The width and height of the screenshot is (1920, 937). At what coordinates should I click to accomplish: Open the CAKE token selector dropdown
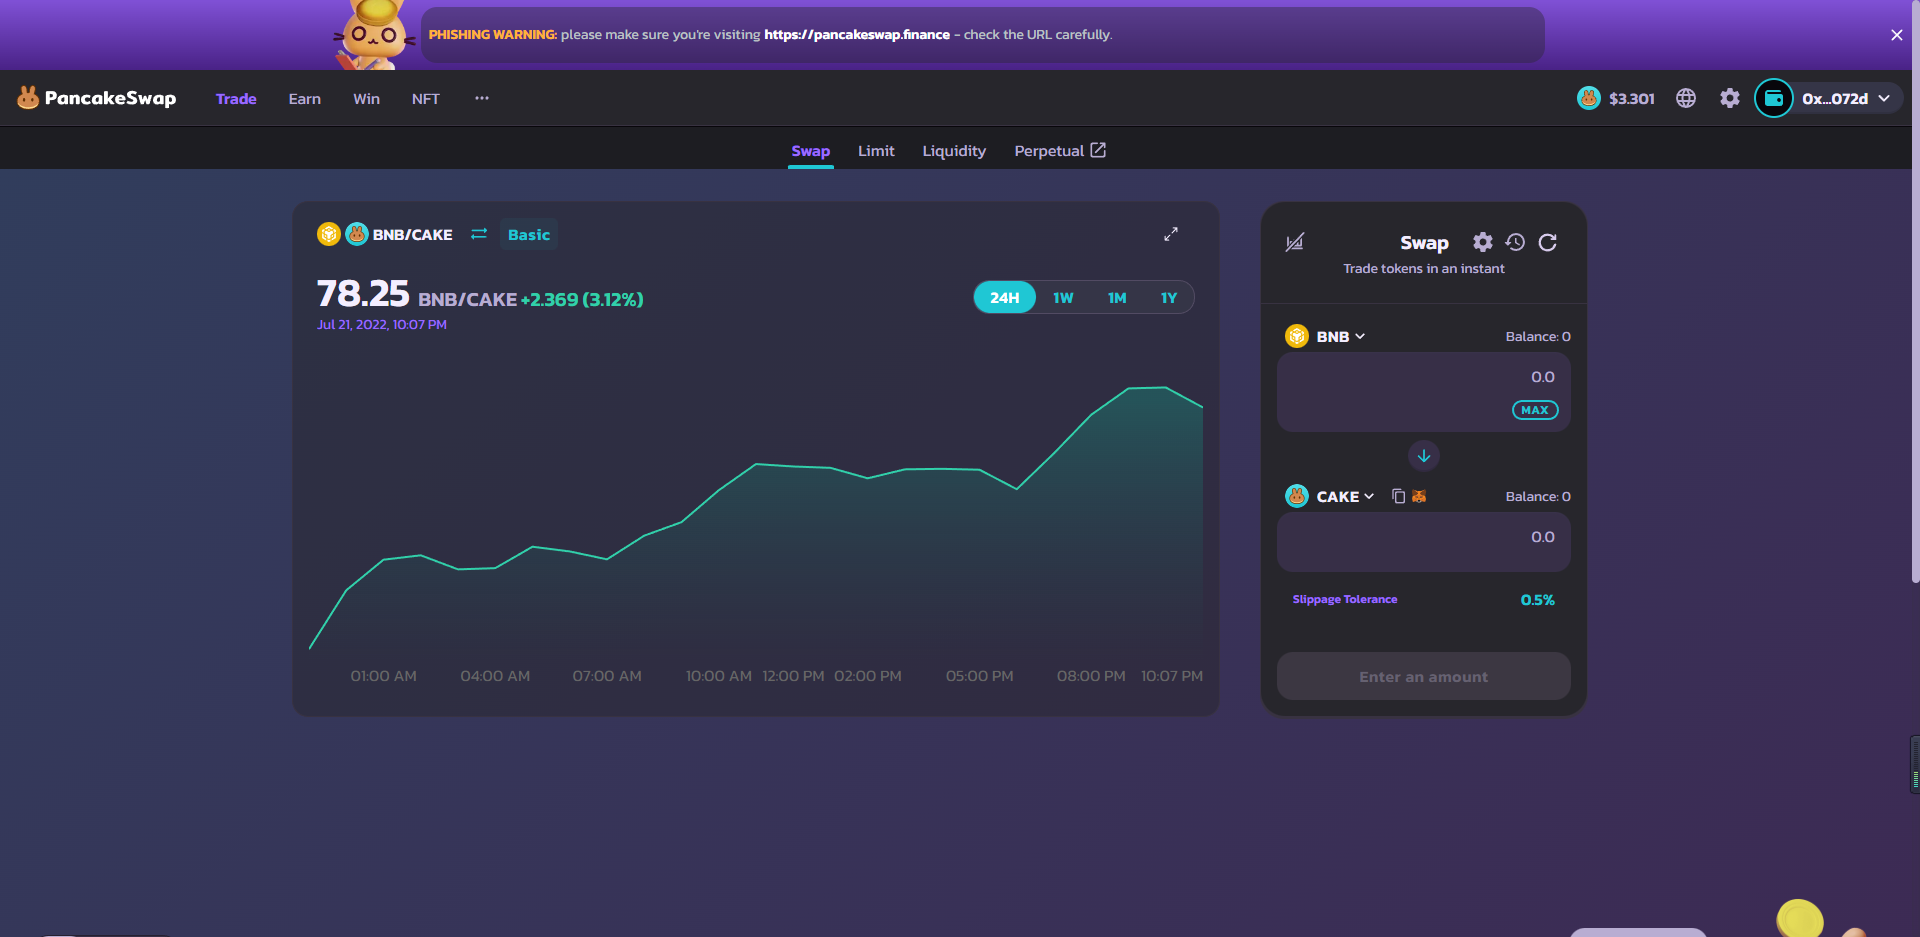1331,497
